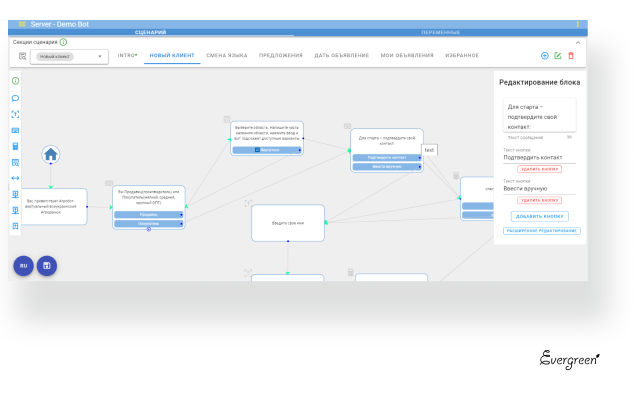Click the red delete section trash icon
The width and height of the screenshot is (640, 400).
pyautogui.click(x=571, y=56)
